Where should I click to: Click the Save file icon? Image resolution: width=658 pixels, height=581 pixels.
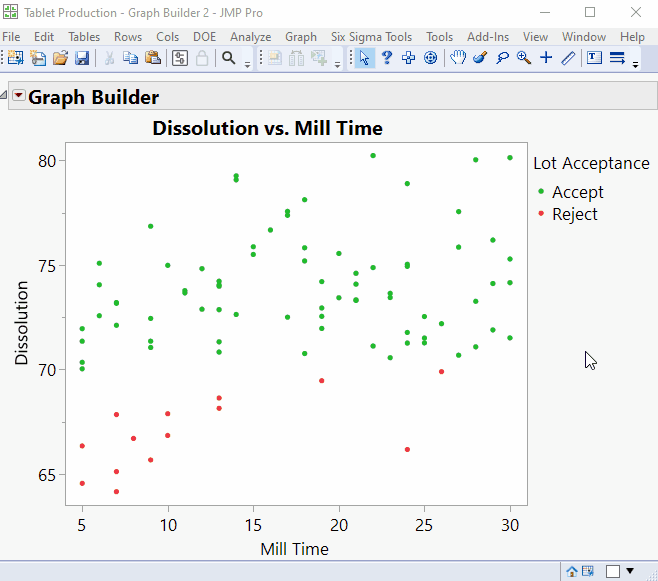tap(82, 58)
